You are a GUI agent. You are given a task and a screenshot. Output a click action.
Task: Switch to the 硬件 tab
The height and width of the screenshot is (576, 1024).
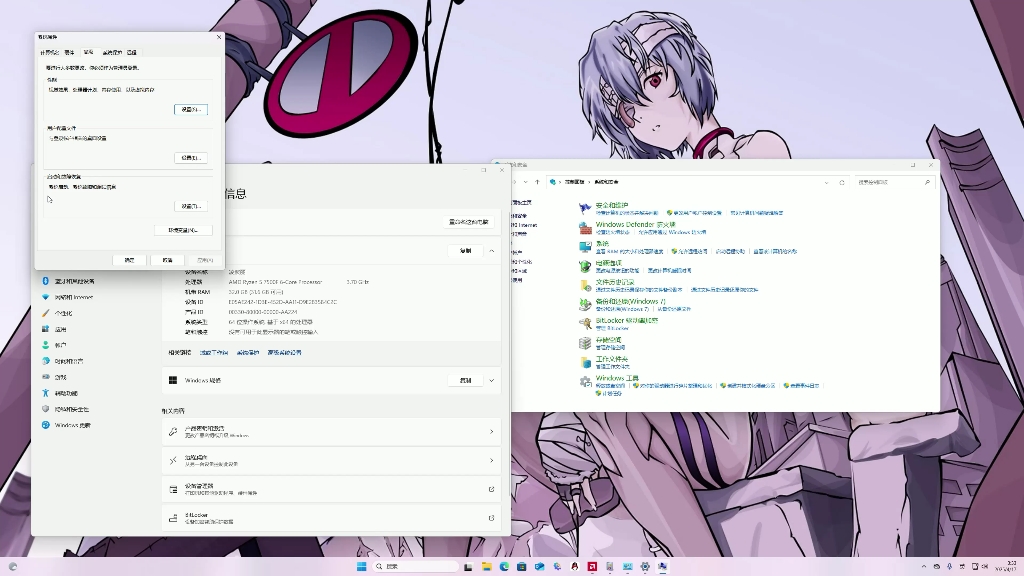[69, 52]
